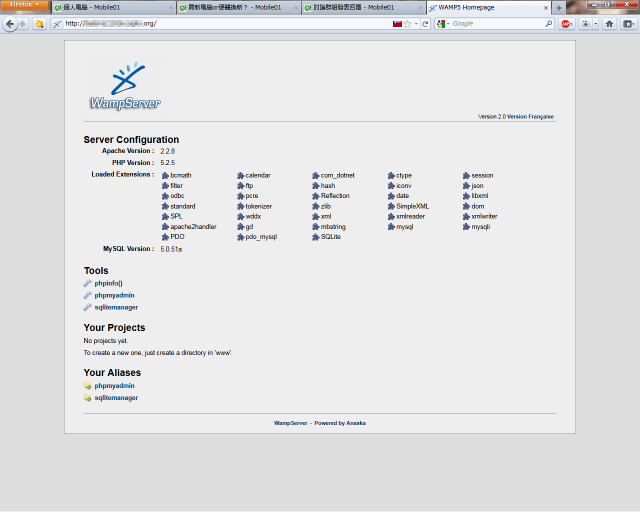This screenshot has height=512, width=640.
Task: Click the Taiwan flag icon in address bar
Action: coord(397,24)
